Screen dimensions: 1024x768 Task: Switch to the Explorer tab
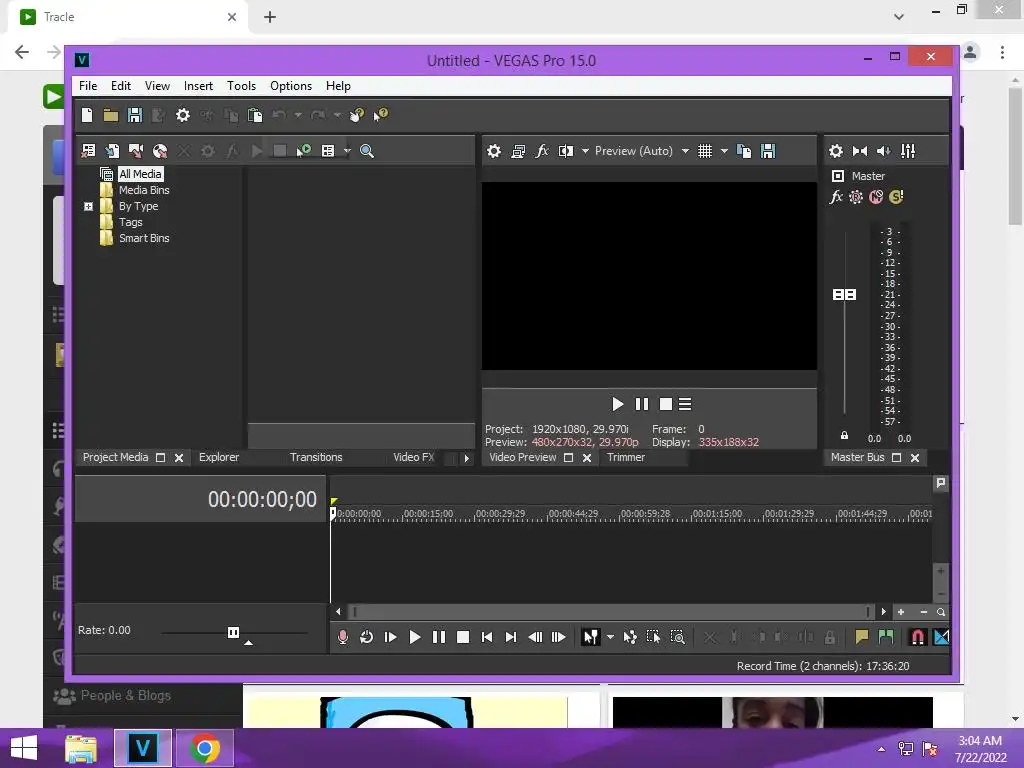coord(219,457)
